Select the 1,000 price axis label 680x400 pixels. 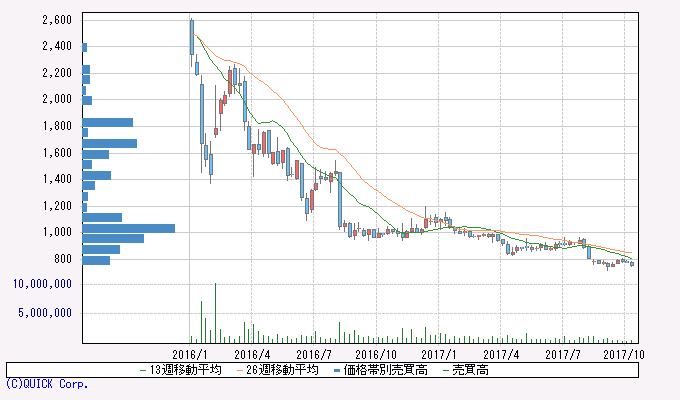tap(57, 232)
